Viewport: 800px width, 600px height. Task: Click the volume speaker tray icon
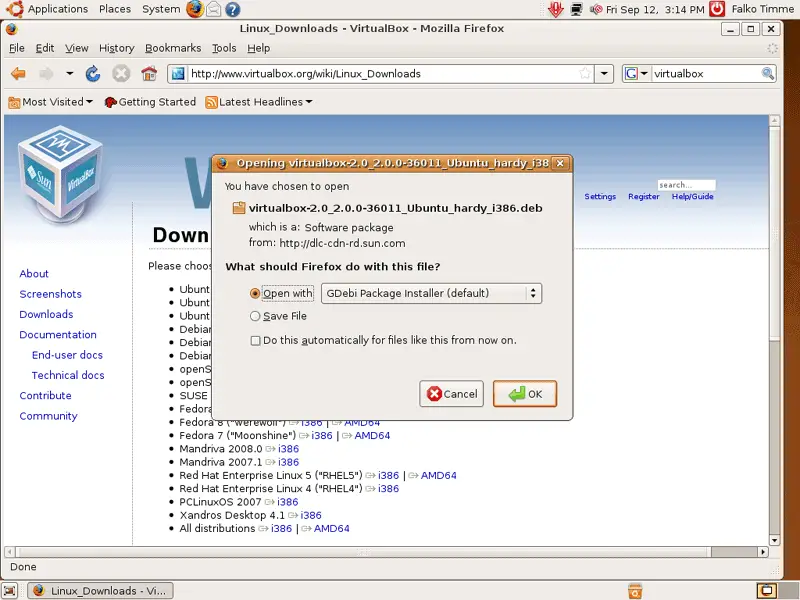pyautogui.click(x=595, y=9)
